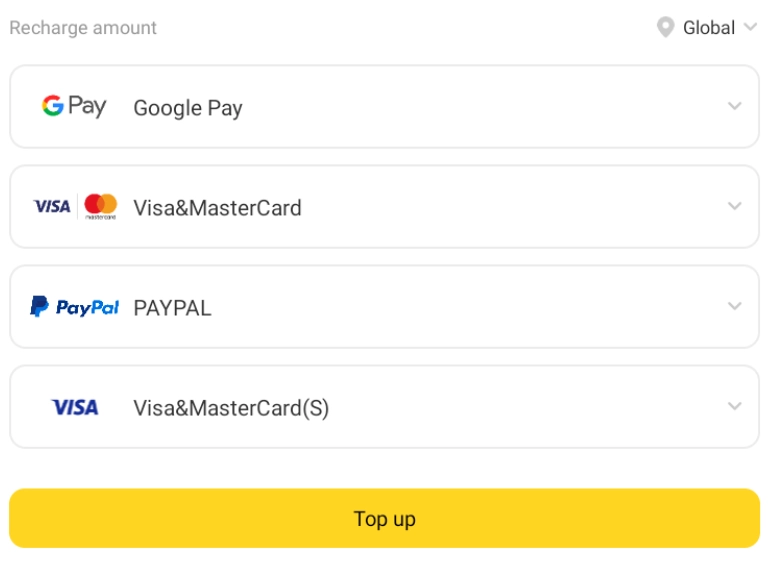Choose the Google Pay payment method card
Image resolution: width=768 pixels, height=563 pixels.
click(384, 106)
